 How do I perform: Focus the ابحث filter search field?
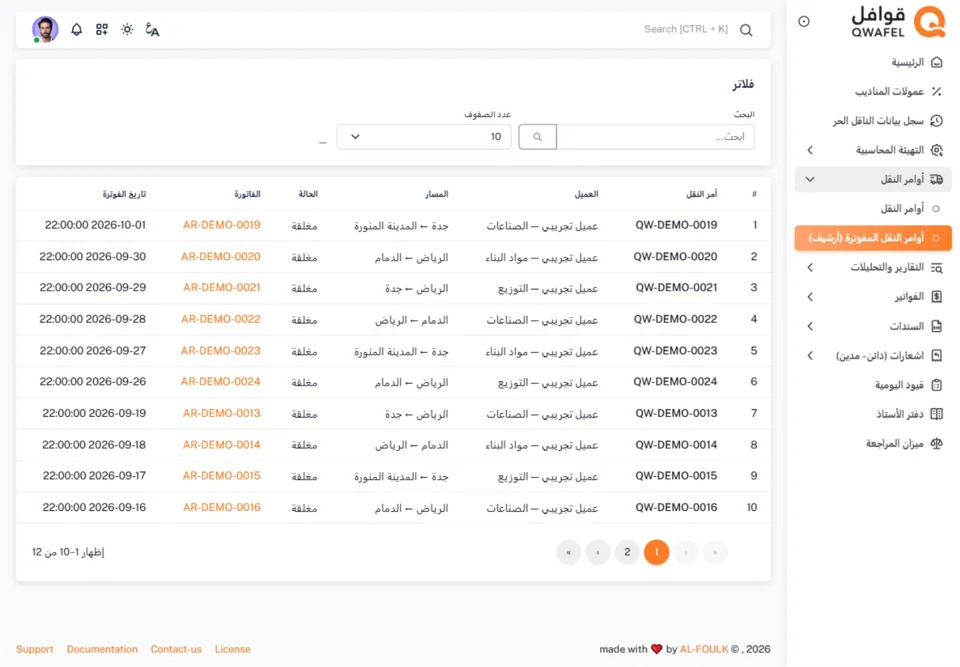point(655,137)
